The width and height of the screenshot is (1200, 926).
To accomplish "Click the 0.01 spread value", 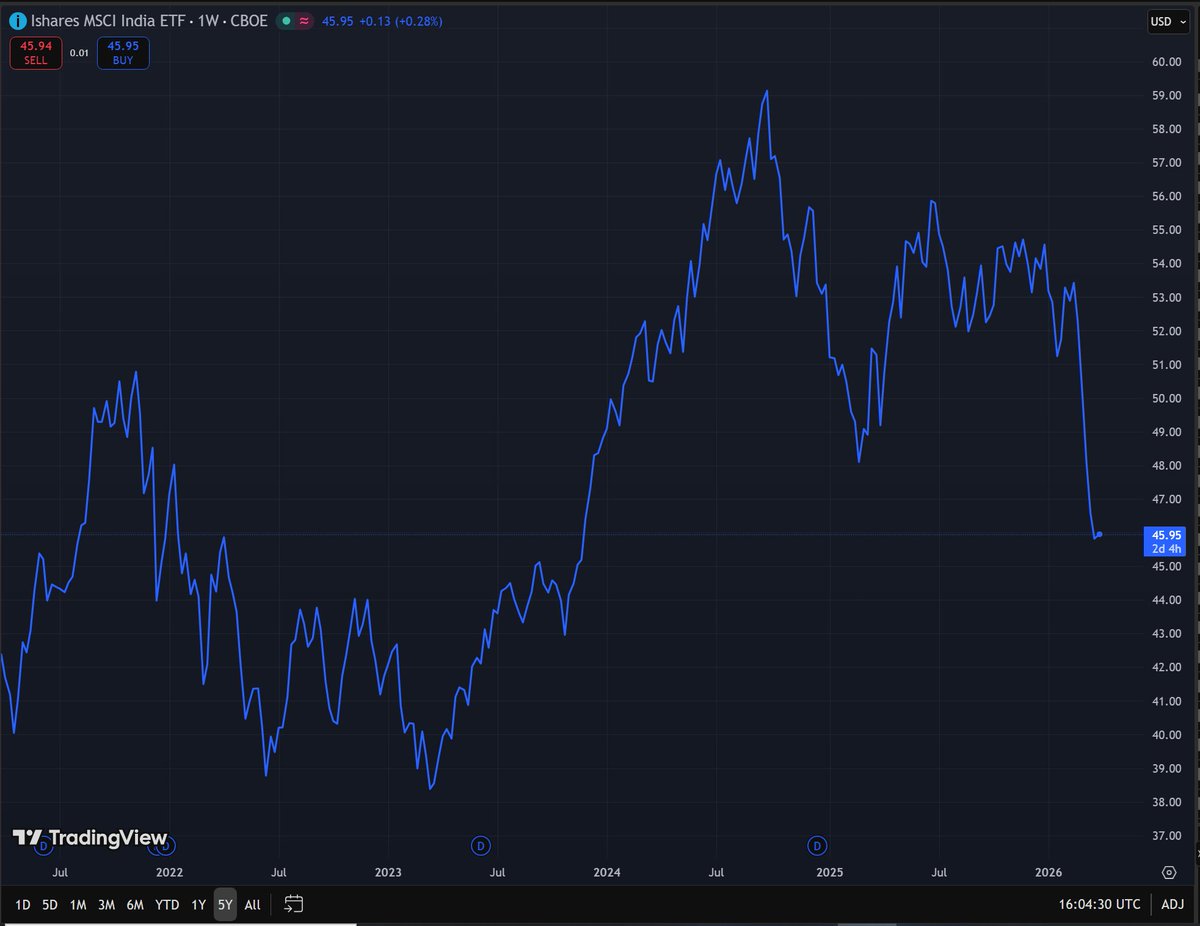I will tap(79, 53).
